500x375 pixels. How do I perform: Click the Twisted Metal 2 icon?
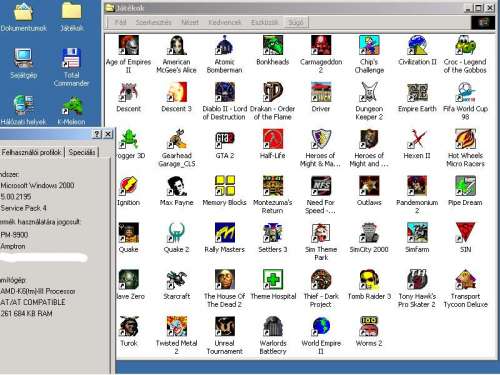point(177,326)
